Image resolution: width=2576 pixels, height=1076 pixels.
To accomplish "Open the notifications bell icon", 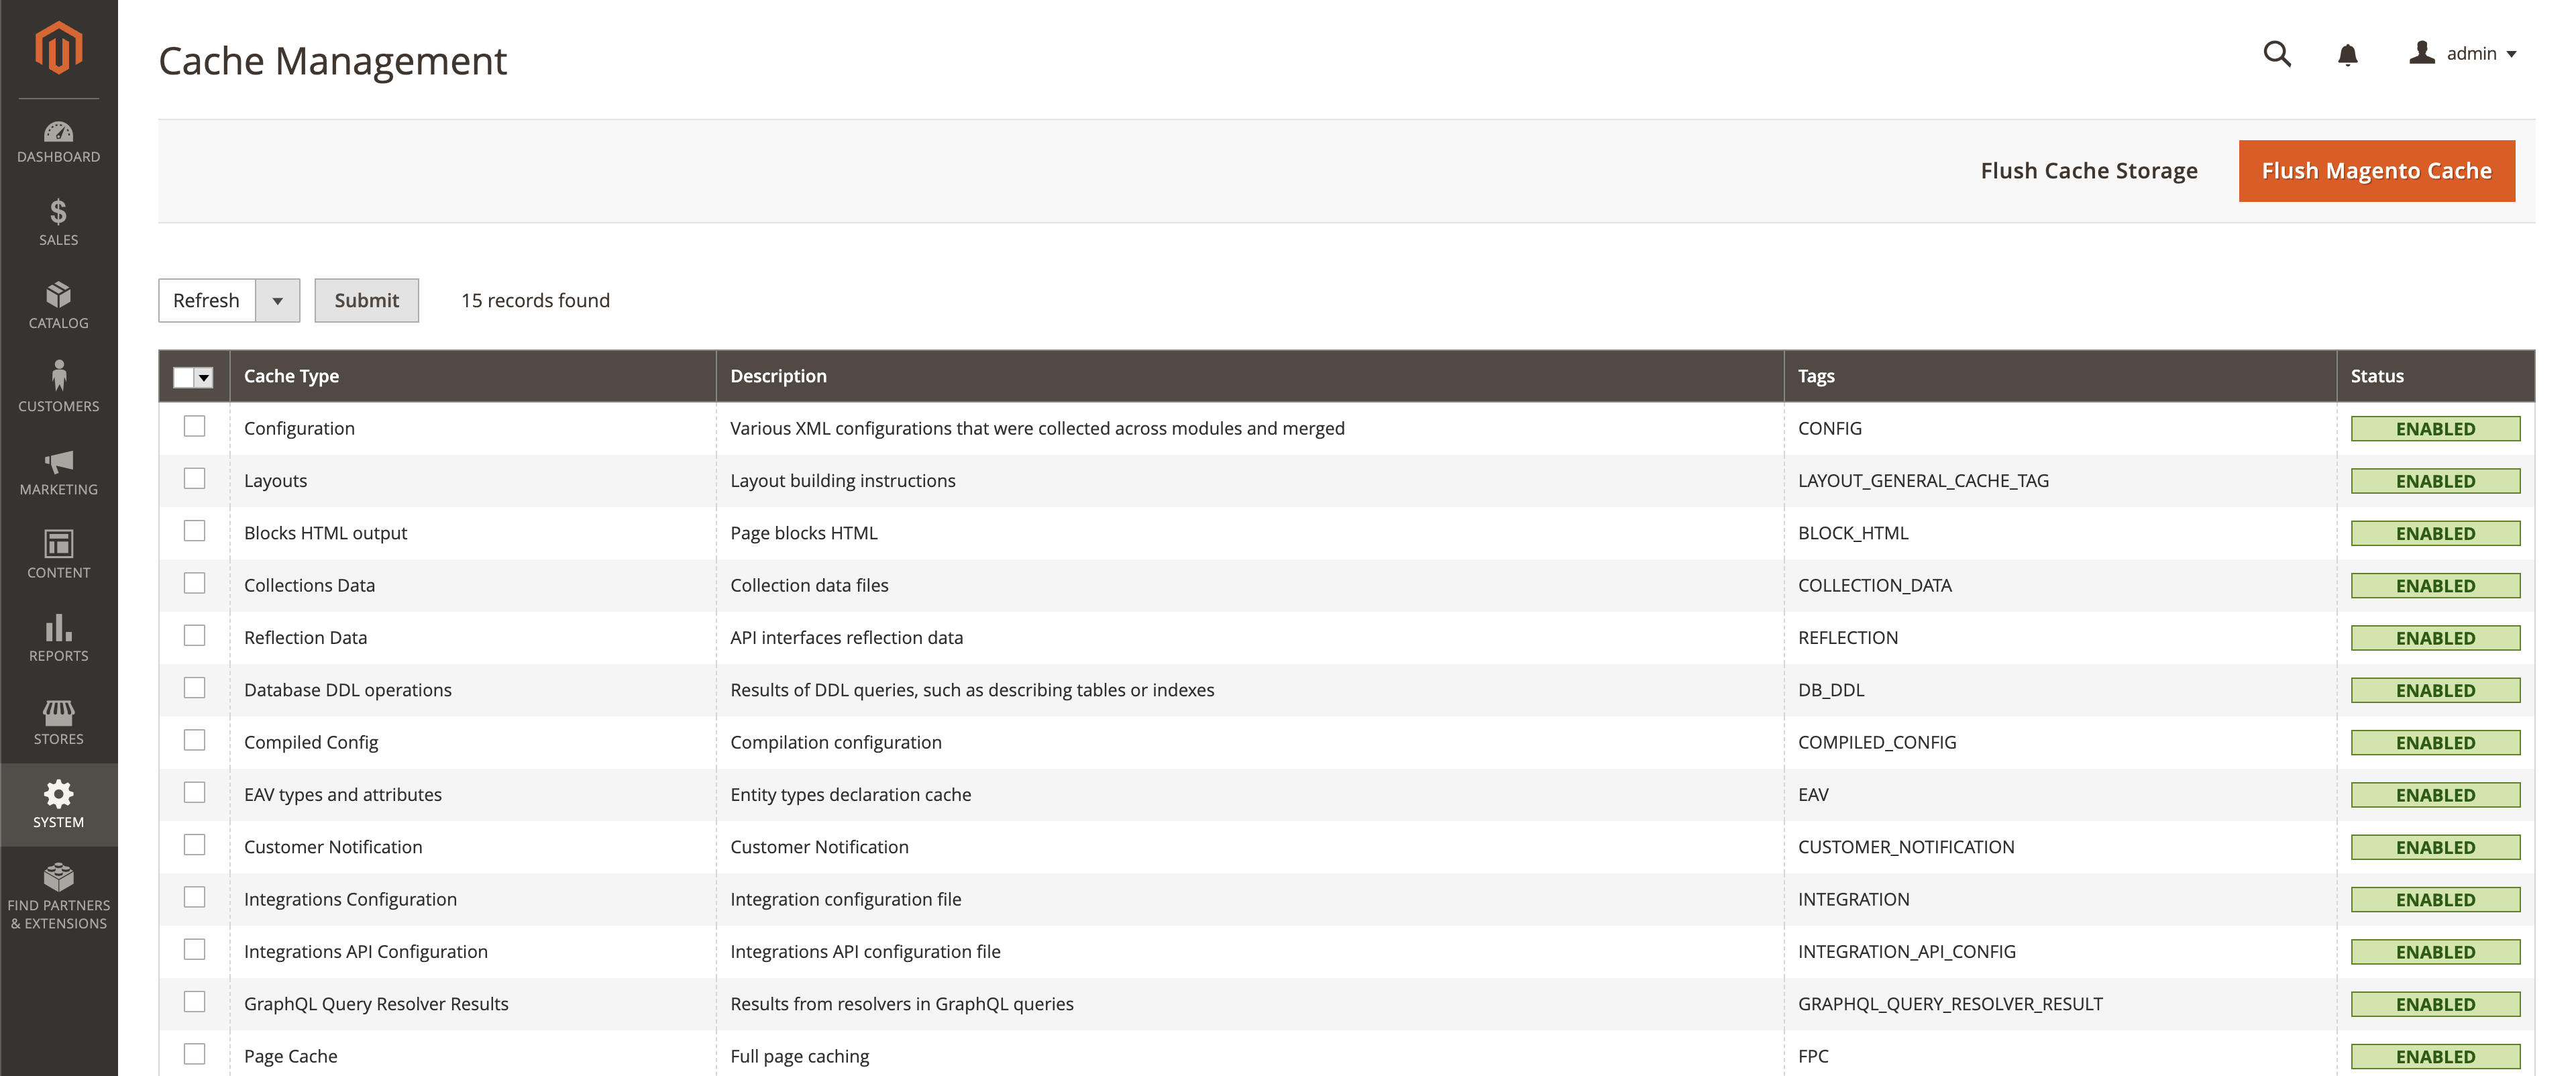I will (2348, 54).
